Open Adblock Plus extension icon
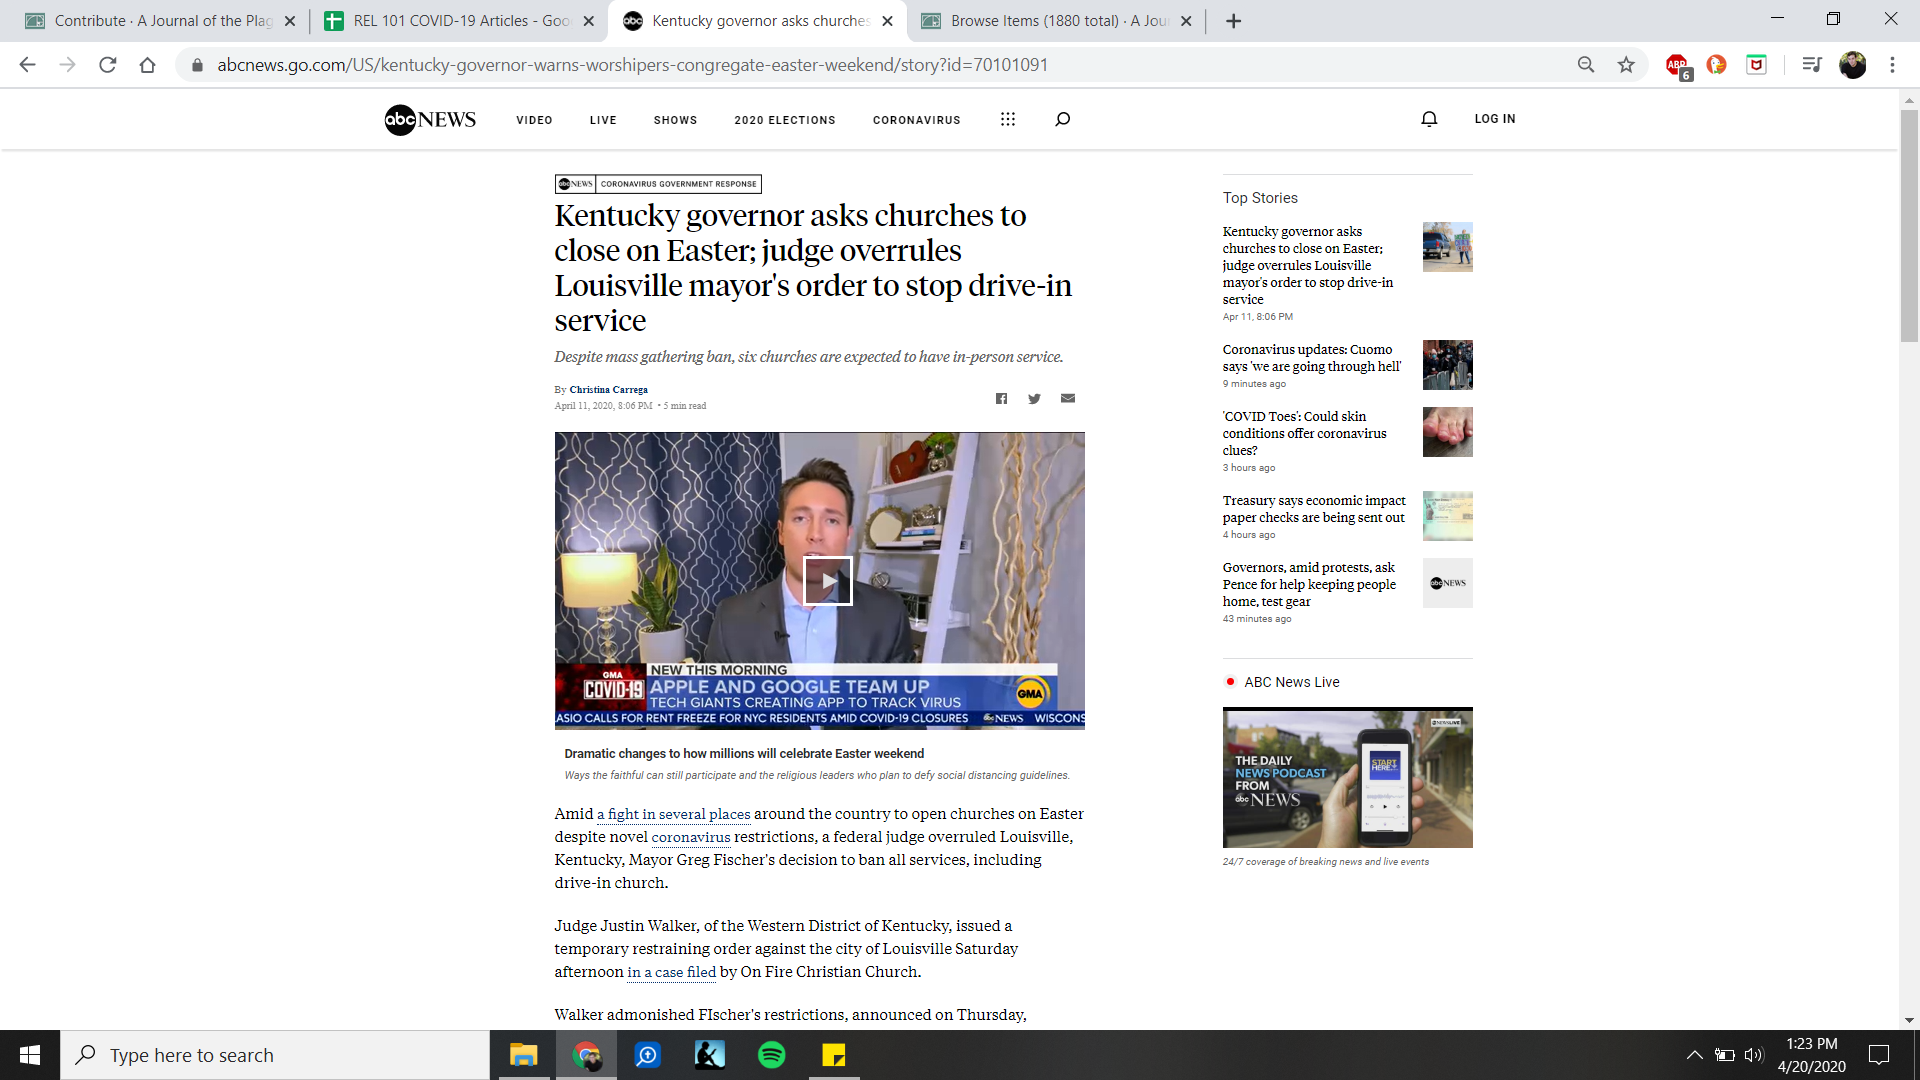The width and height of the screenshot is (1920, 1080). click(1677, 65)
